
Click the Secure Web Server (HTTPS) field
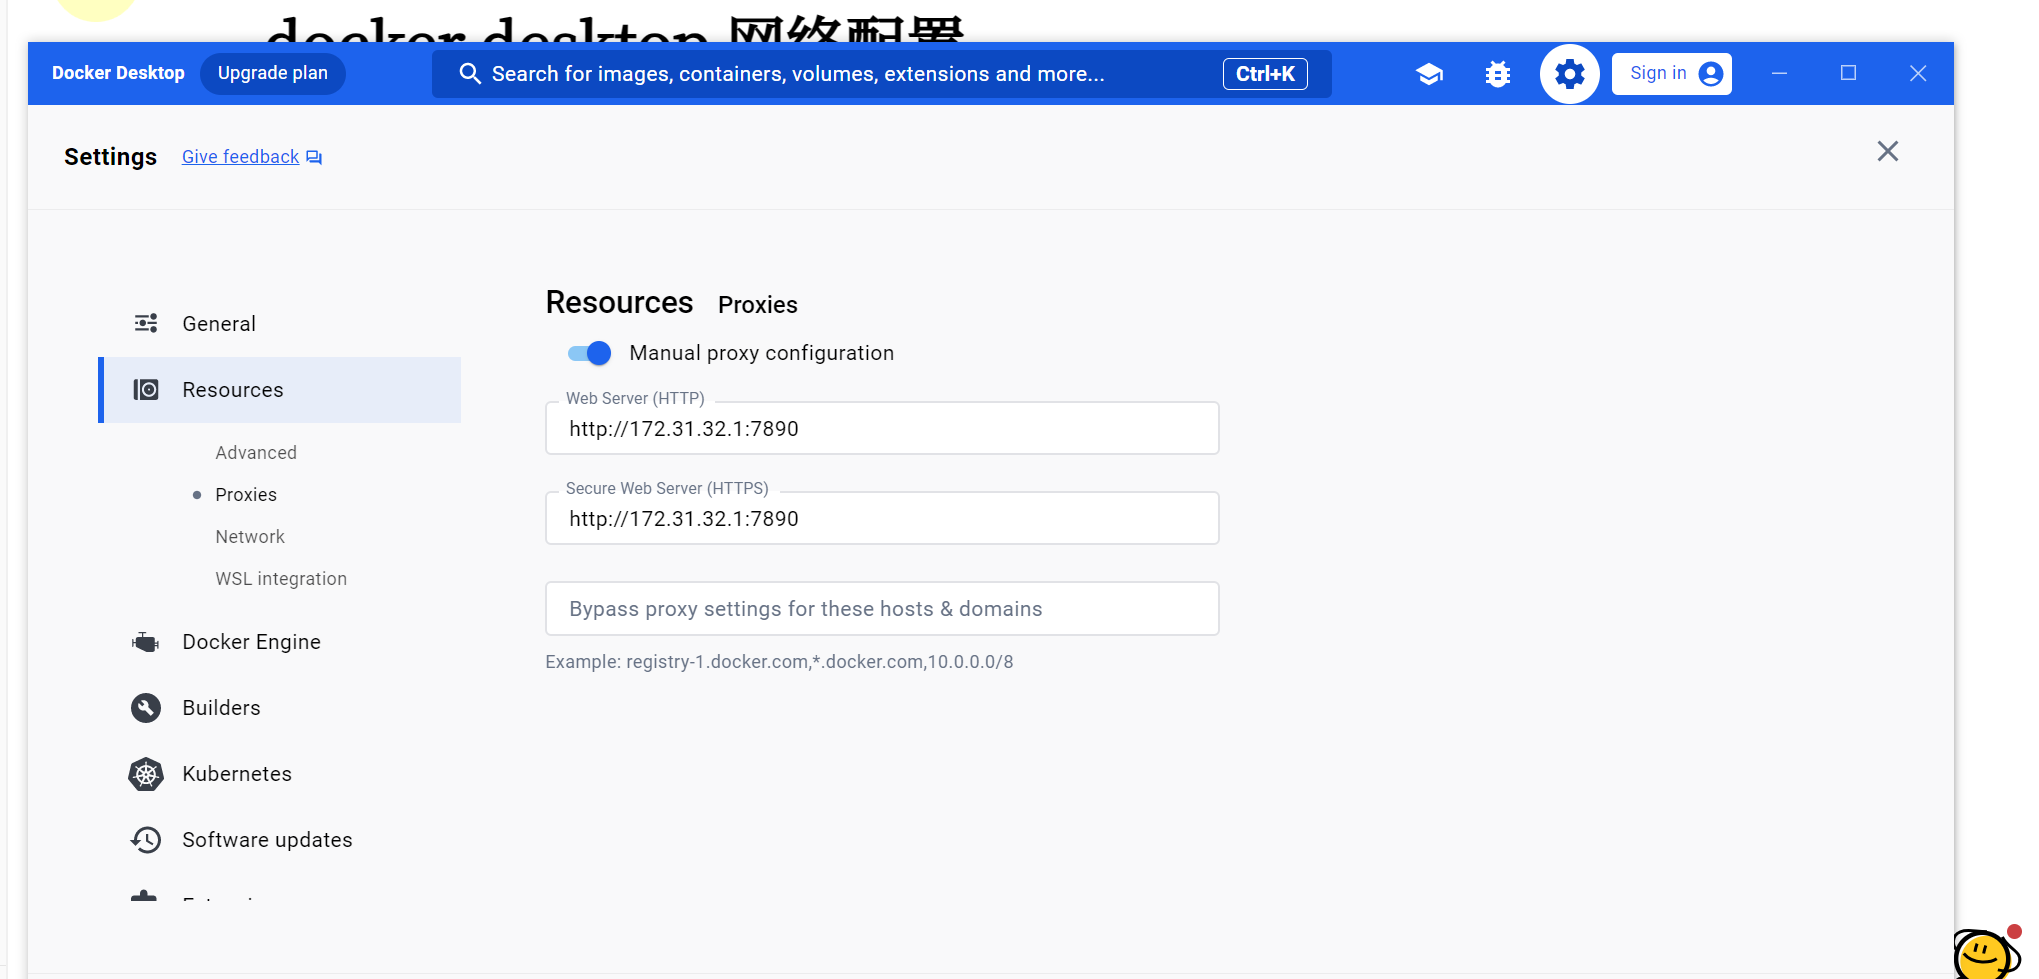click(882, 519)
